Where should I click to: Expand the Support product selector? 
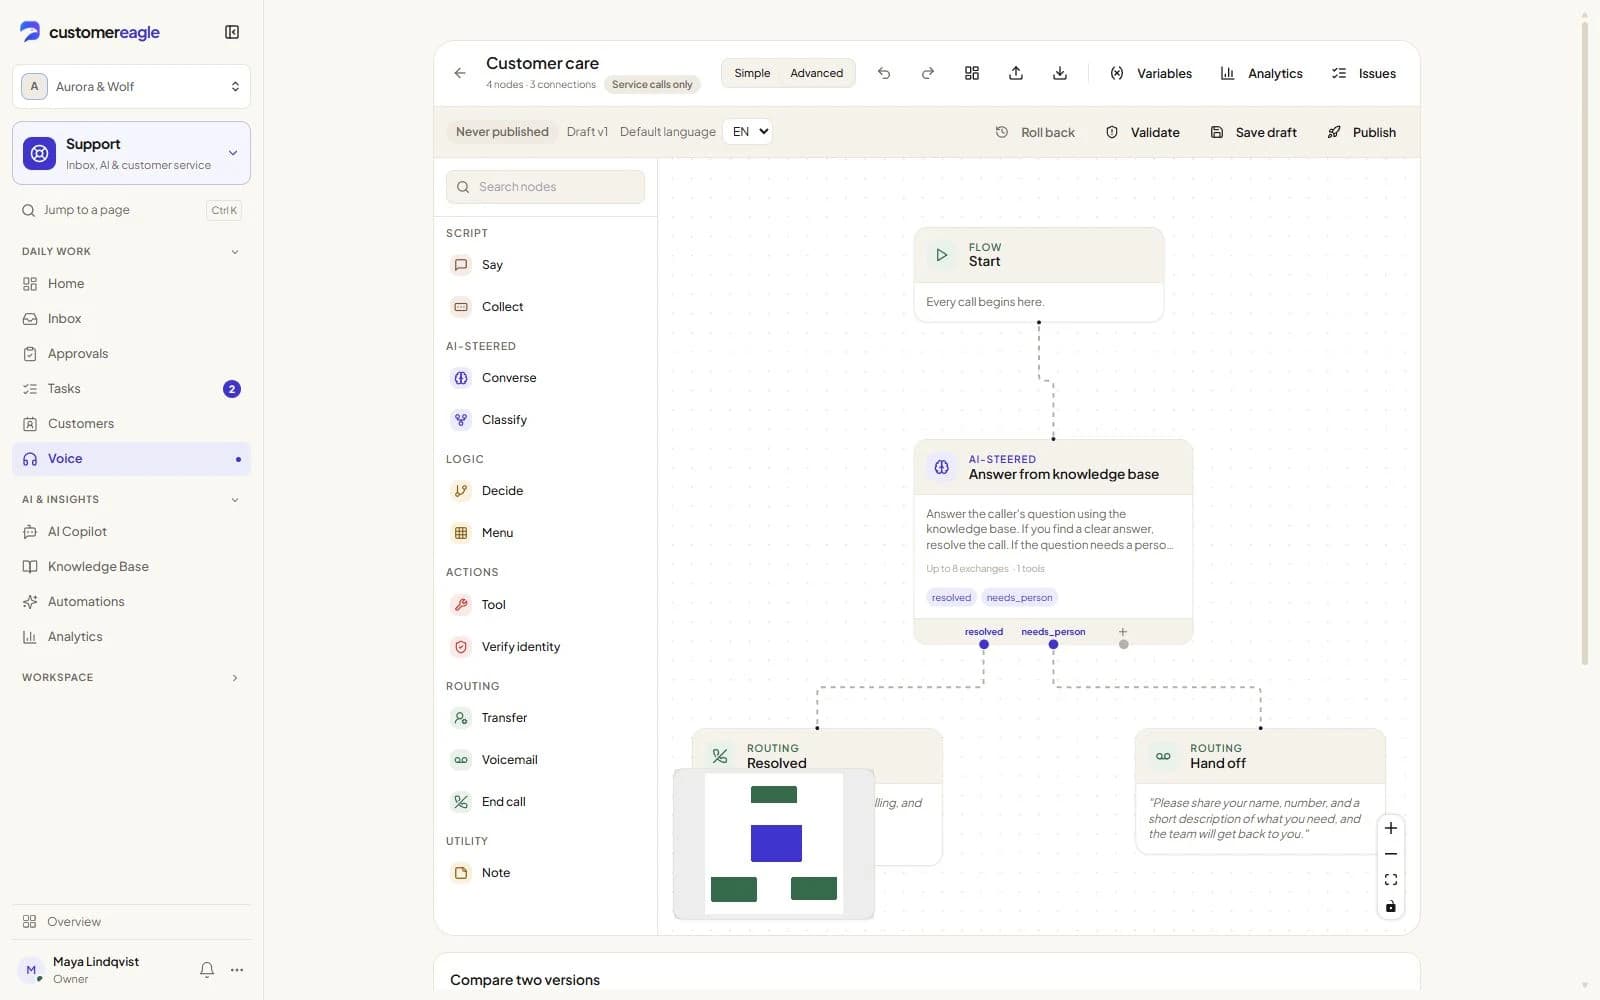(x=131, y=153)
